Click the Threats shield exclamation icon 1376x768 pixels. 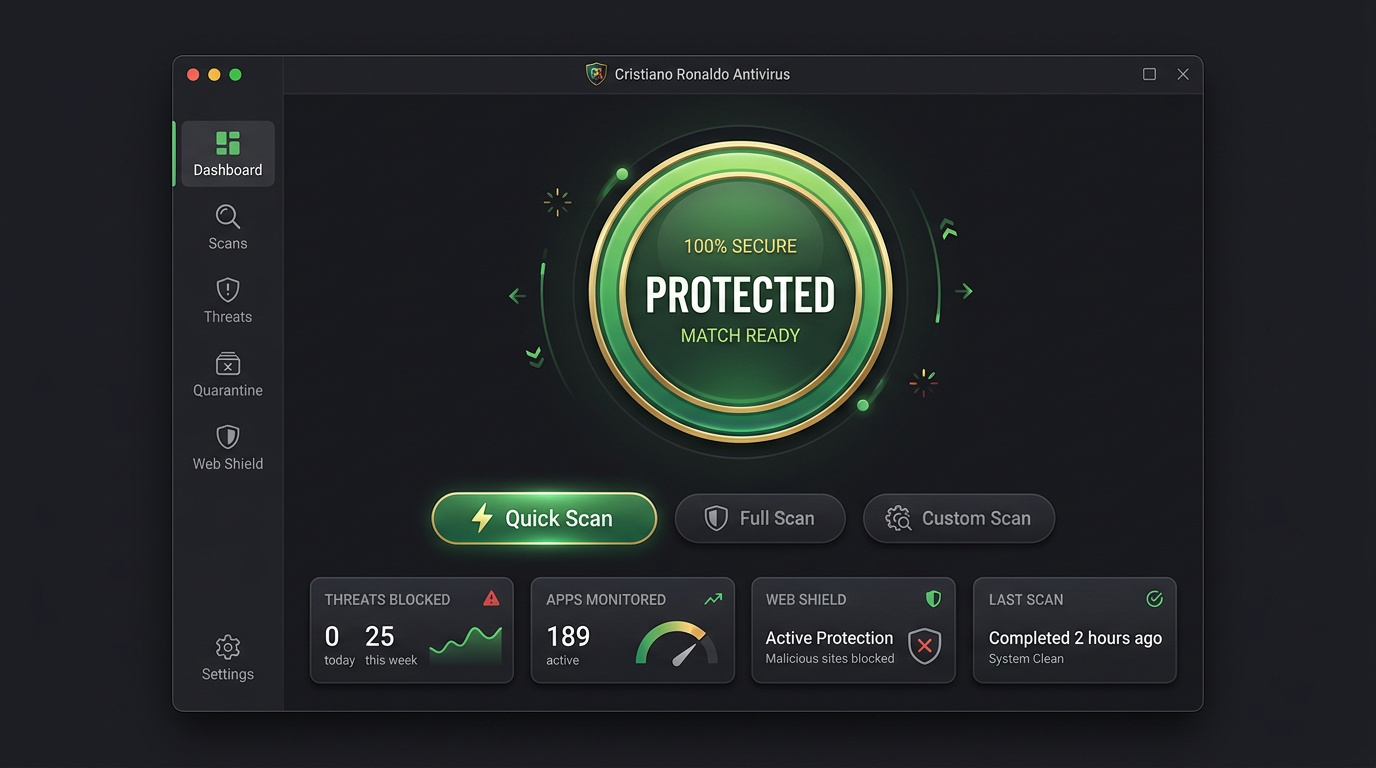[x=228, y=290]
